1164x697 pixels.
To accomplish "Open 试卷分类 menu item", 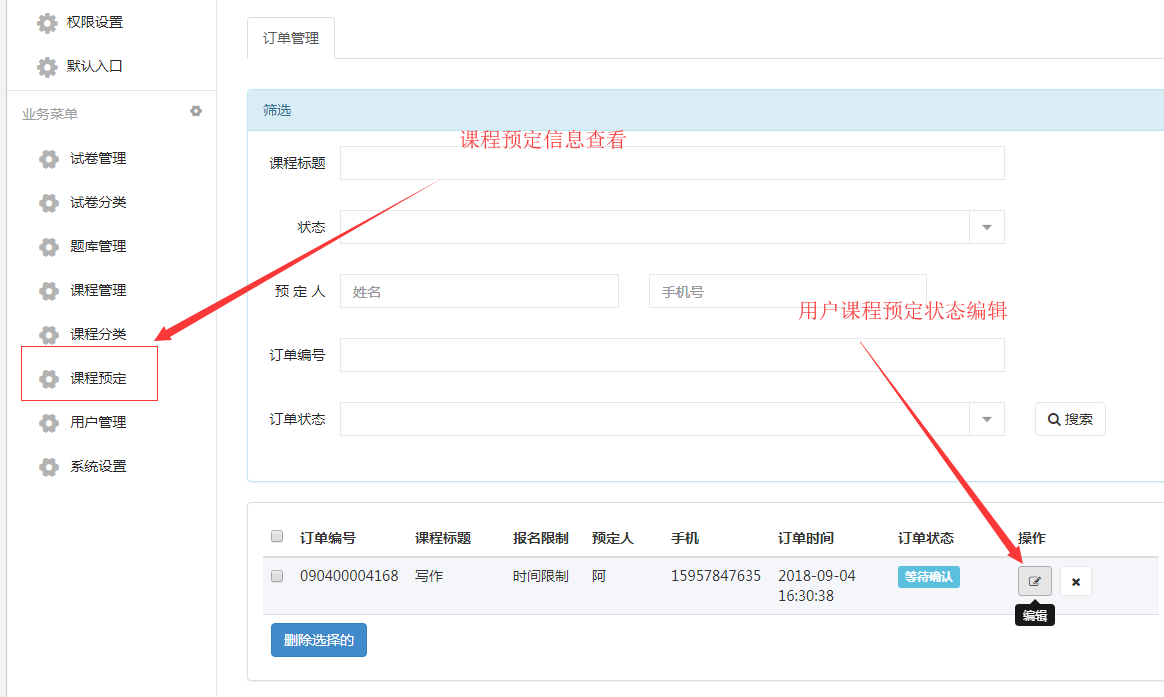I will pos(98,202).
